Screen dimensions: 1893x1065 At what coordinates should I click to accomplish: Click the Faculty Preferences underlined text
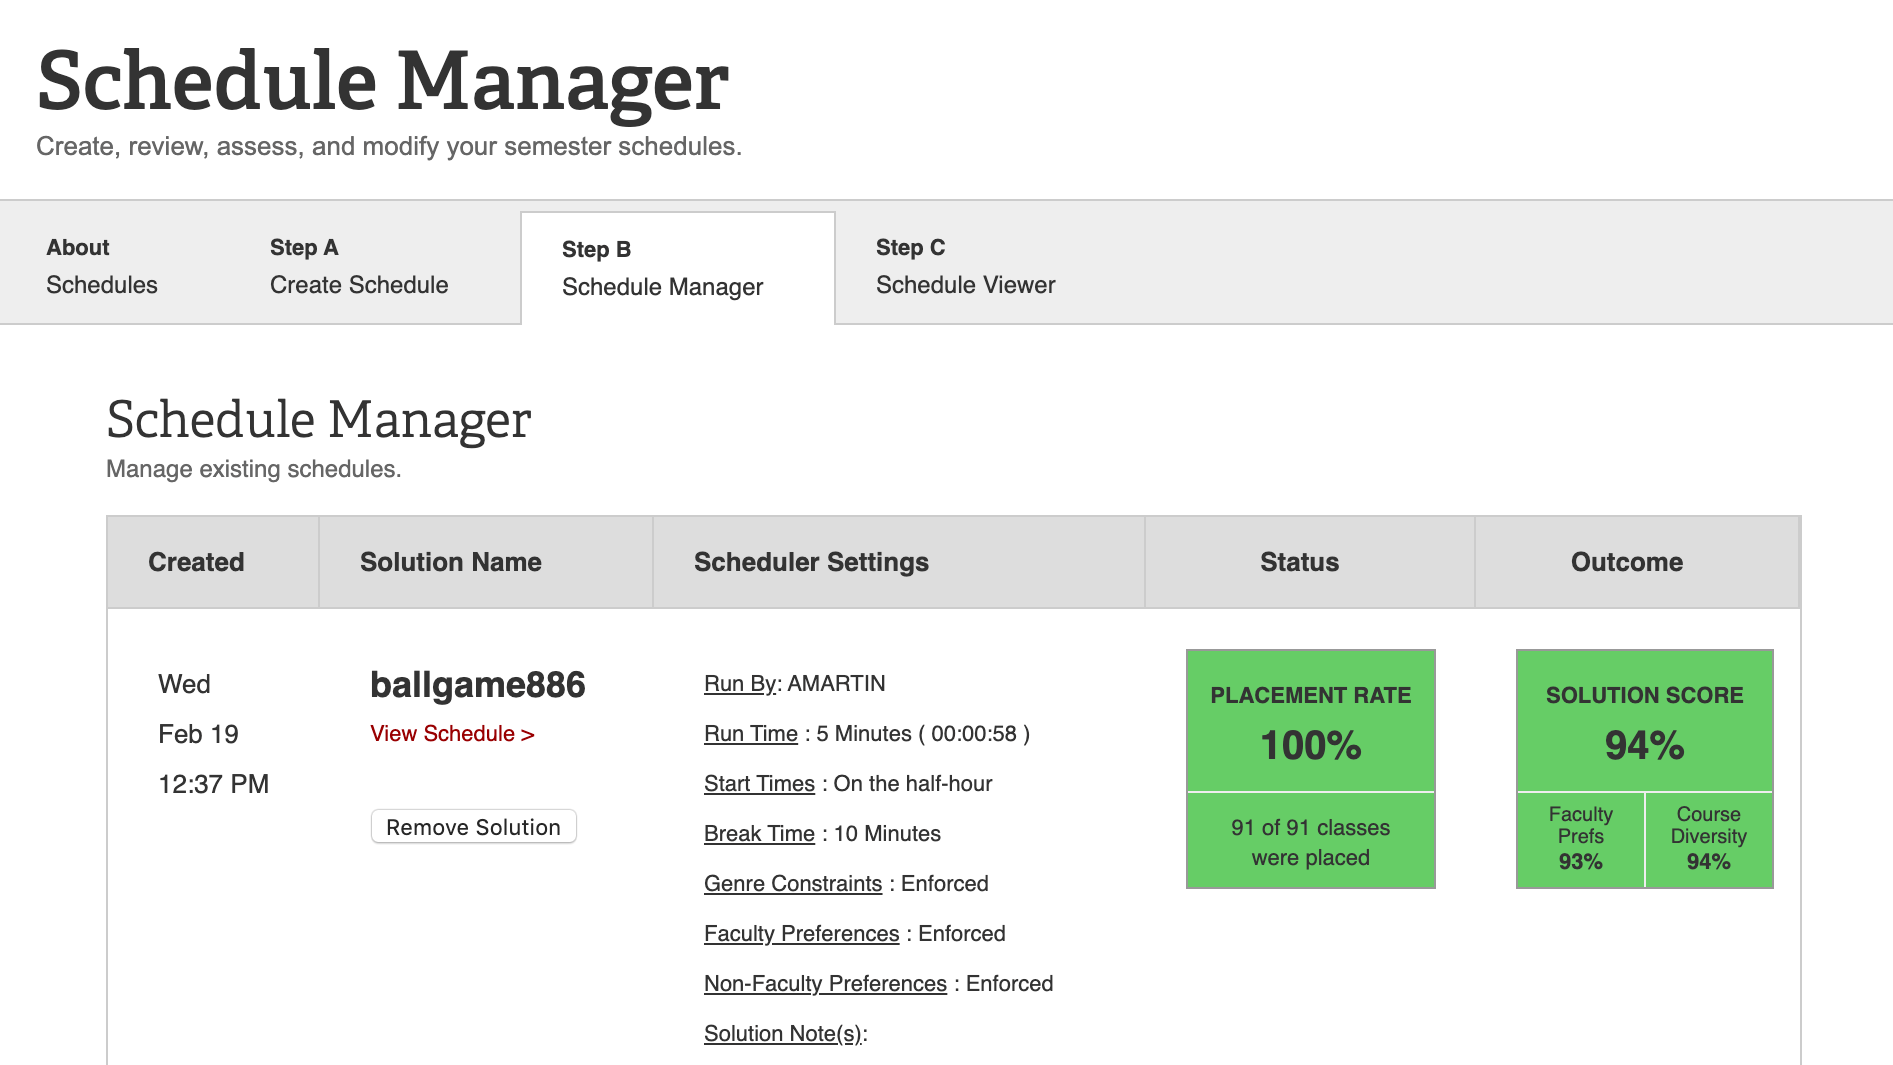coord(800,933)
